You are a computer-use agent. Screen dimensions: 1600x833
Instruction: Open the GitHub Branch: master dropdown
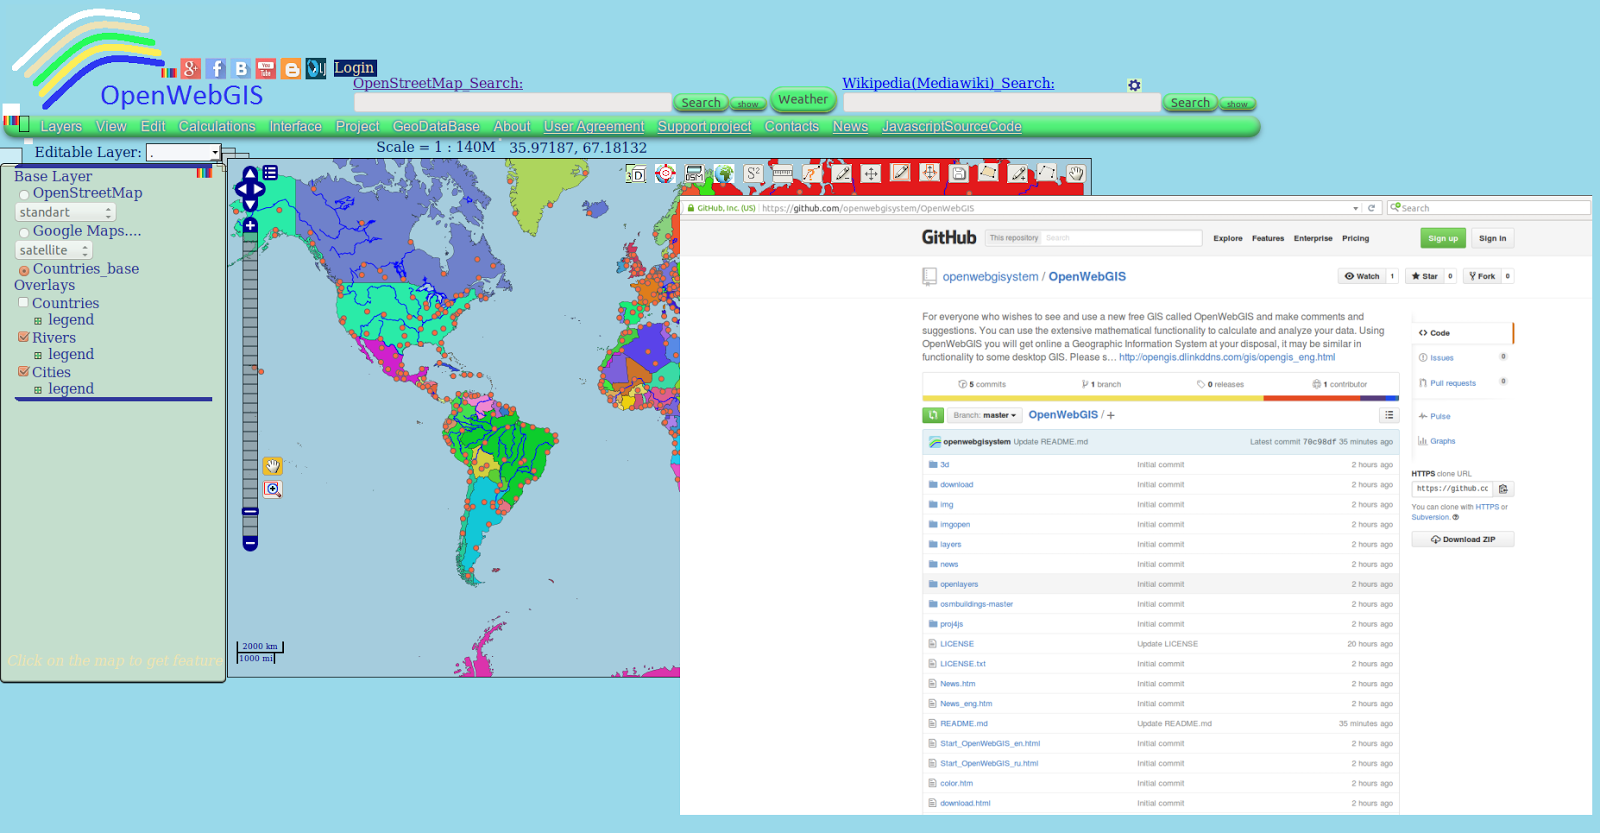click(x=984, y=415)
